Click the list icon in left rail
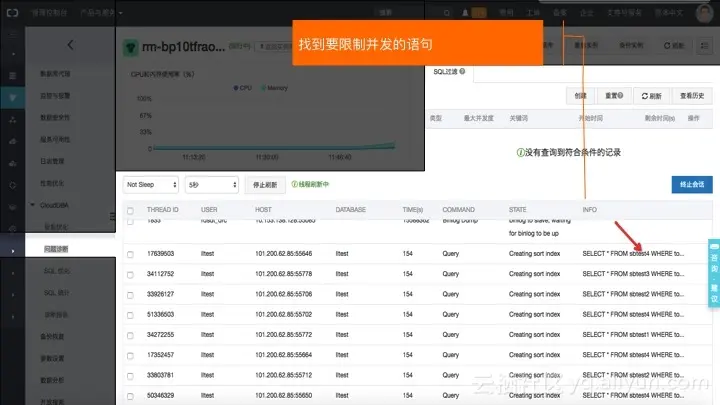Image resolution: width=720 pixels, height=405 pixels. point(12,76)
